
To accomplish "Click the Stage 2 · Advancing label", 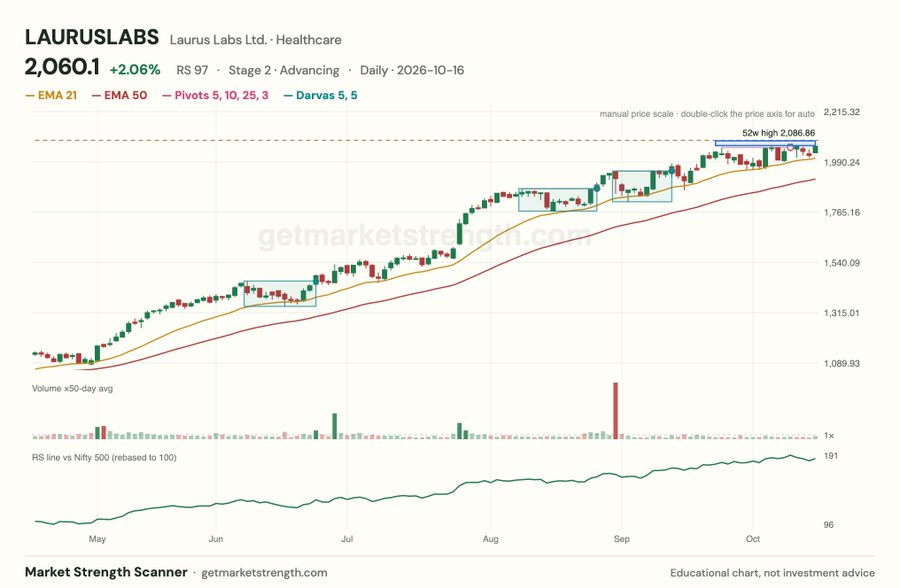I will pyautogui.click(x=284, y=70).
